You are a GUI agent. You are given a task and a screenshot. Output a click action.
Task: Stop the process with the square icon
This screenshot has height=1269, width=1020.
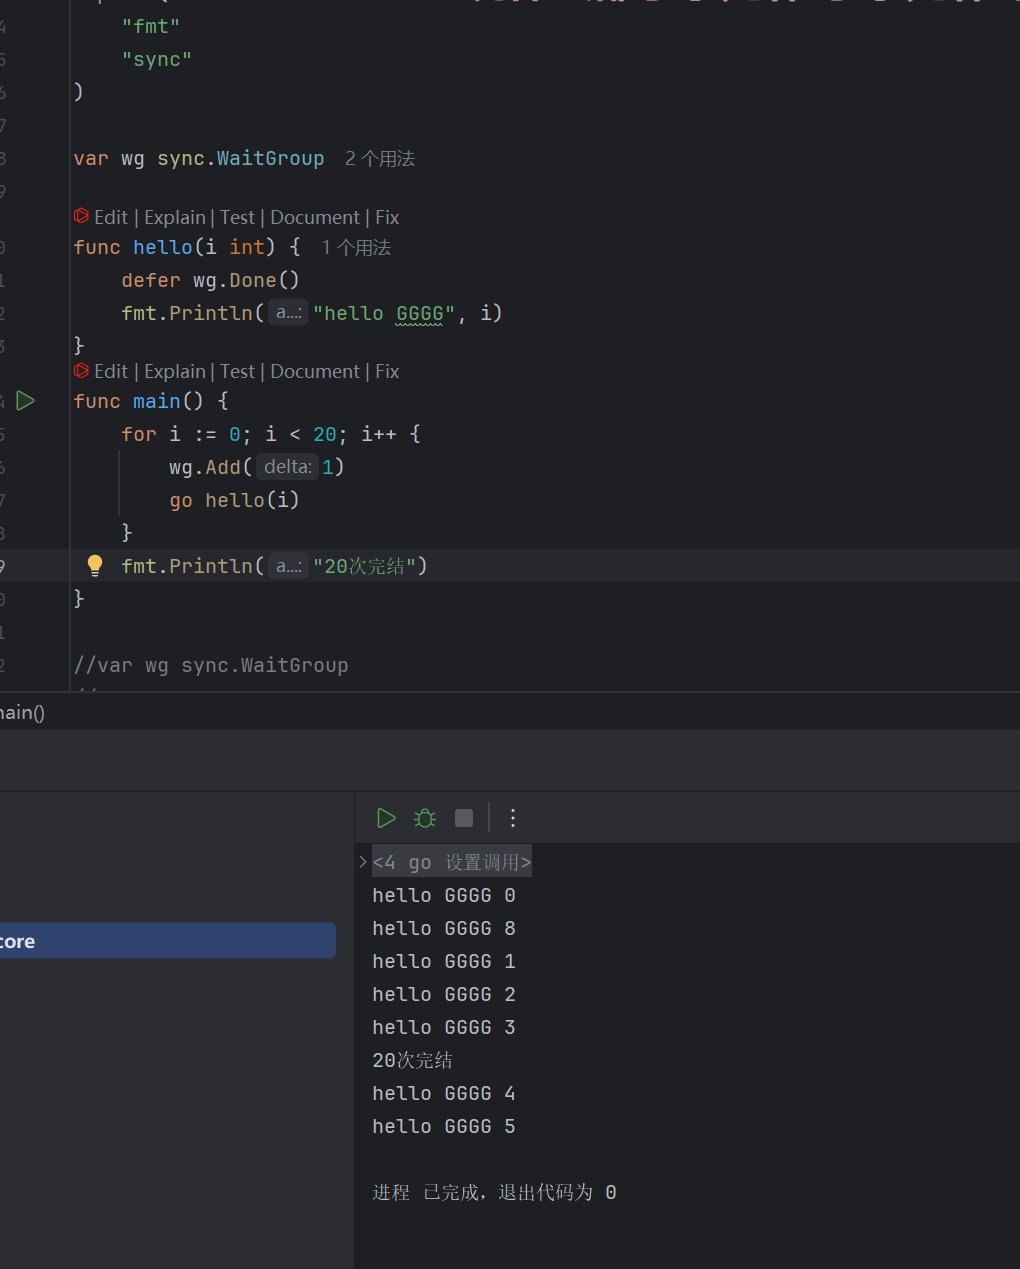pyautogui.click(x=464, y=818)
